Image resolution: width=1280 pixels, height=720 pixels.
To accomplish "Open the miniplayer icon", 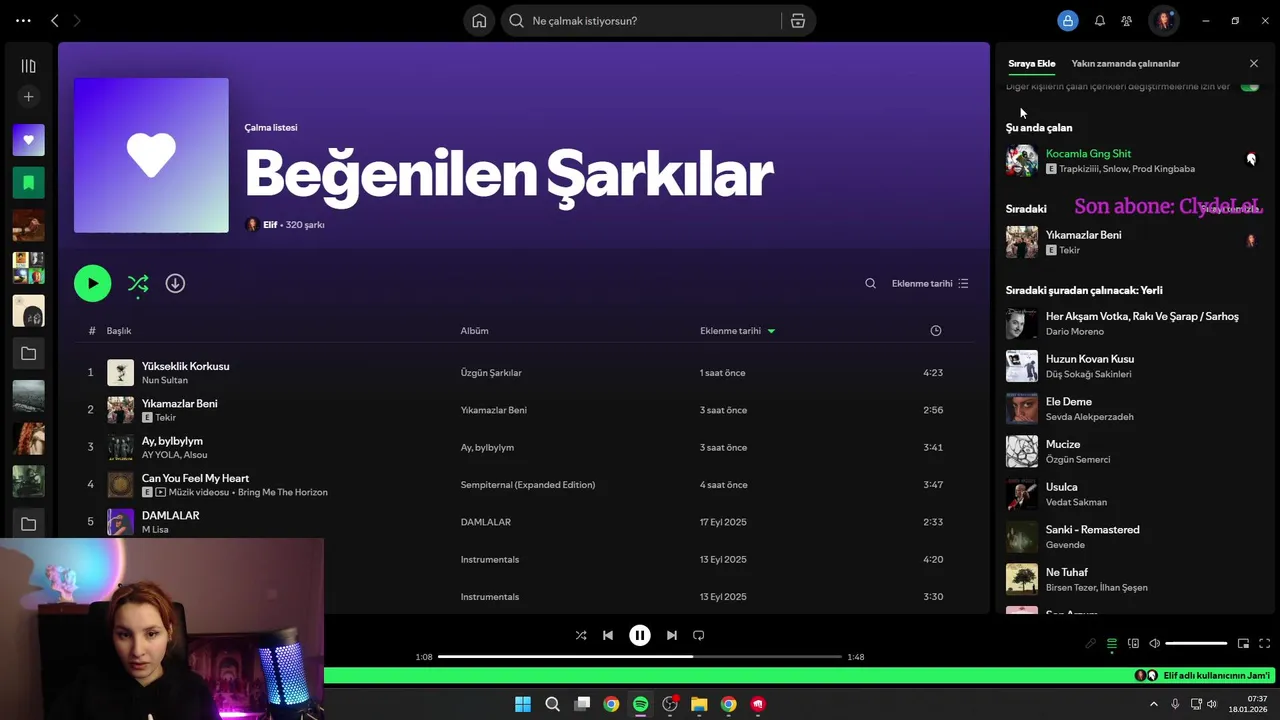I will [1243, 644].
